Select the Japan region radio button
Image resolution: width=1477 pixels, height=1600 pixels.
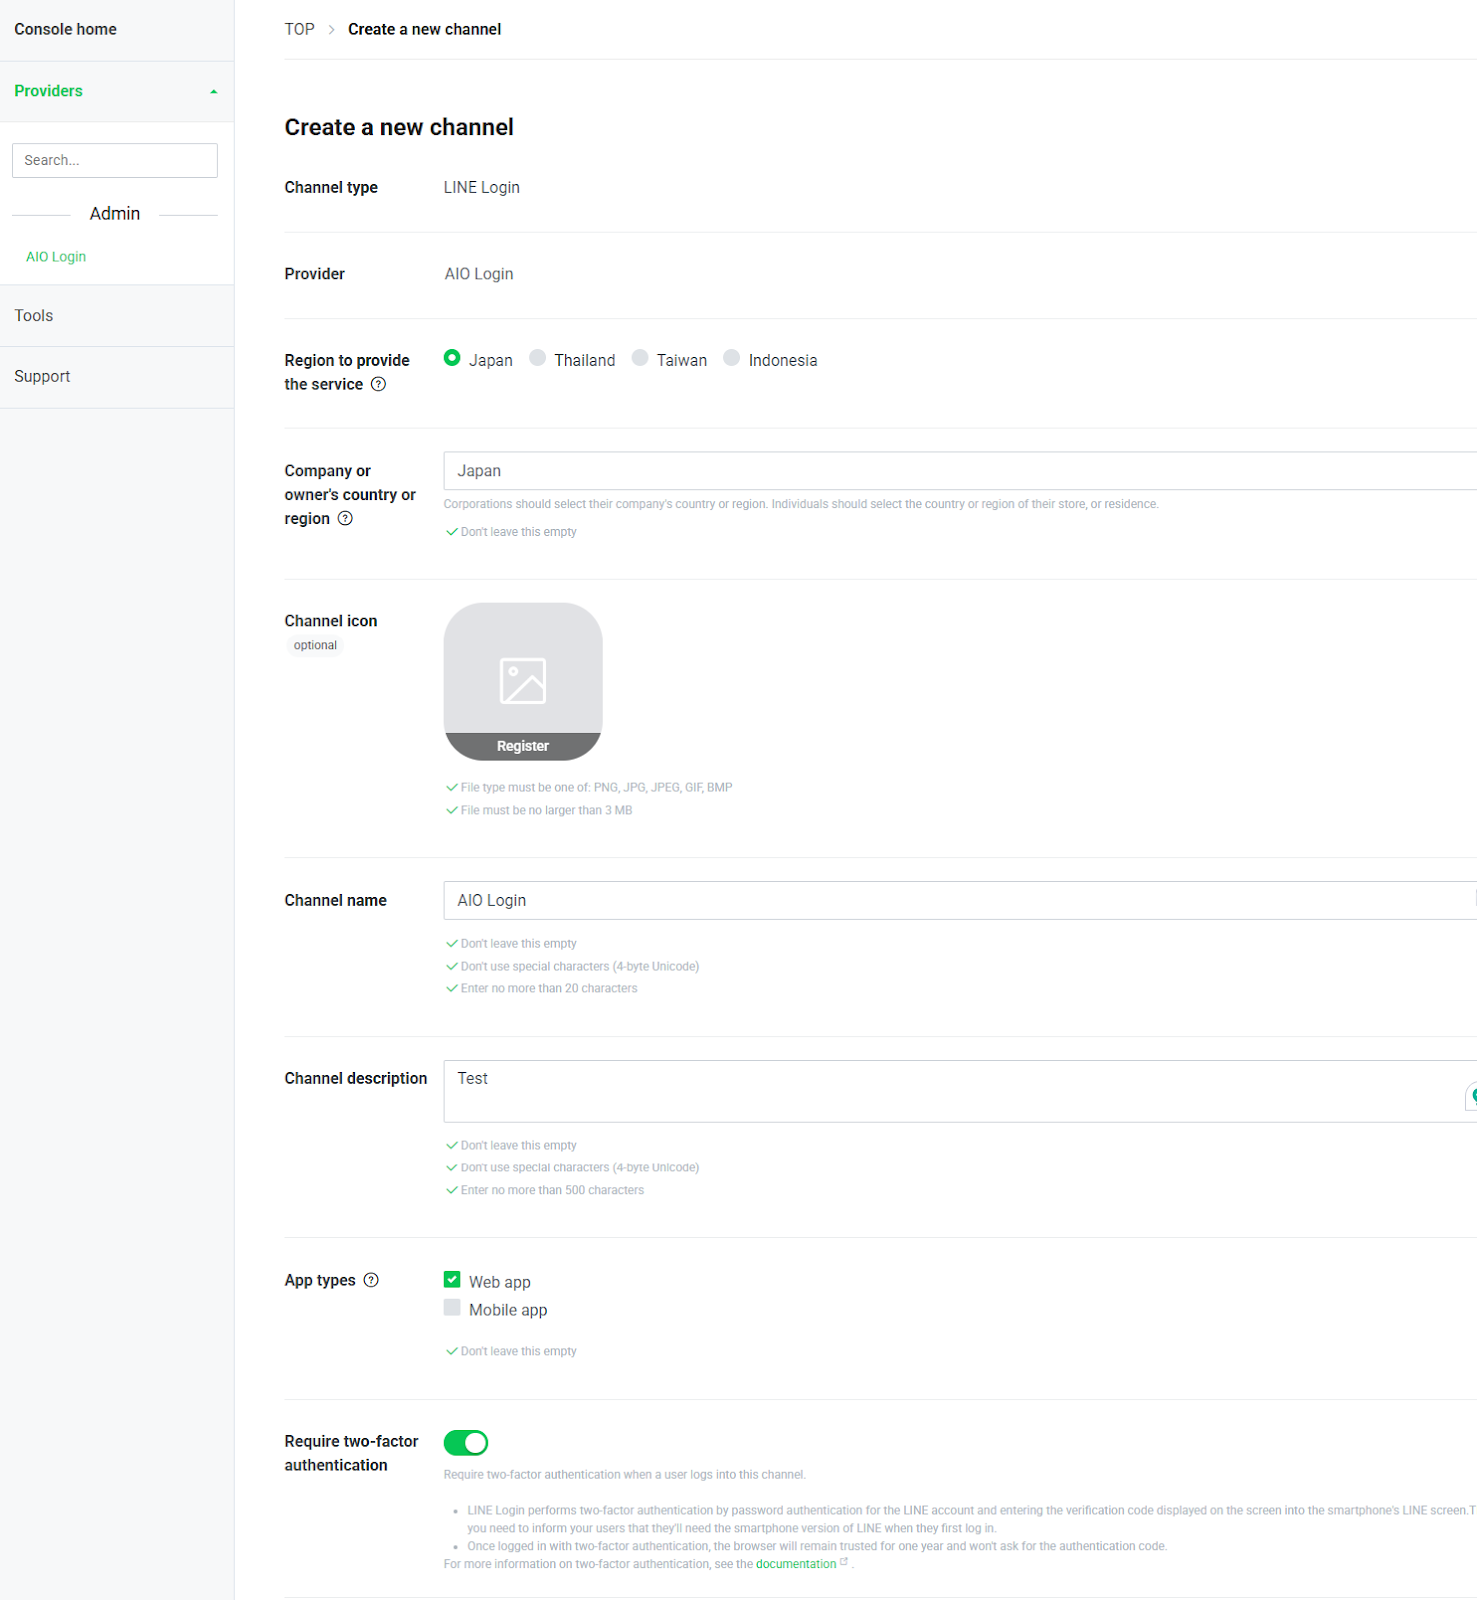click(452, 358)
